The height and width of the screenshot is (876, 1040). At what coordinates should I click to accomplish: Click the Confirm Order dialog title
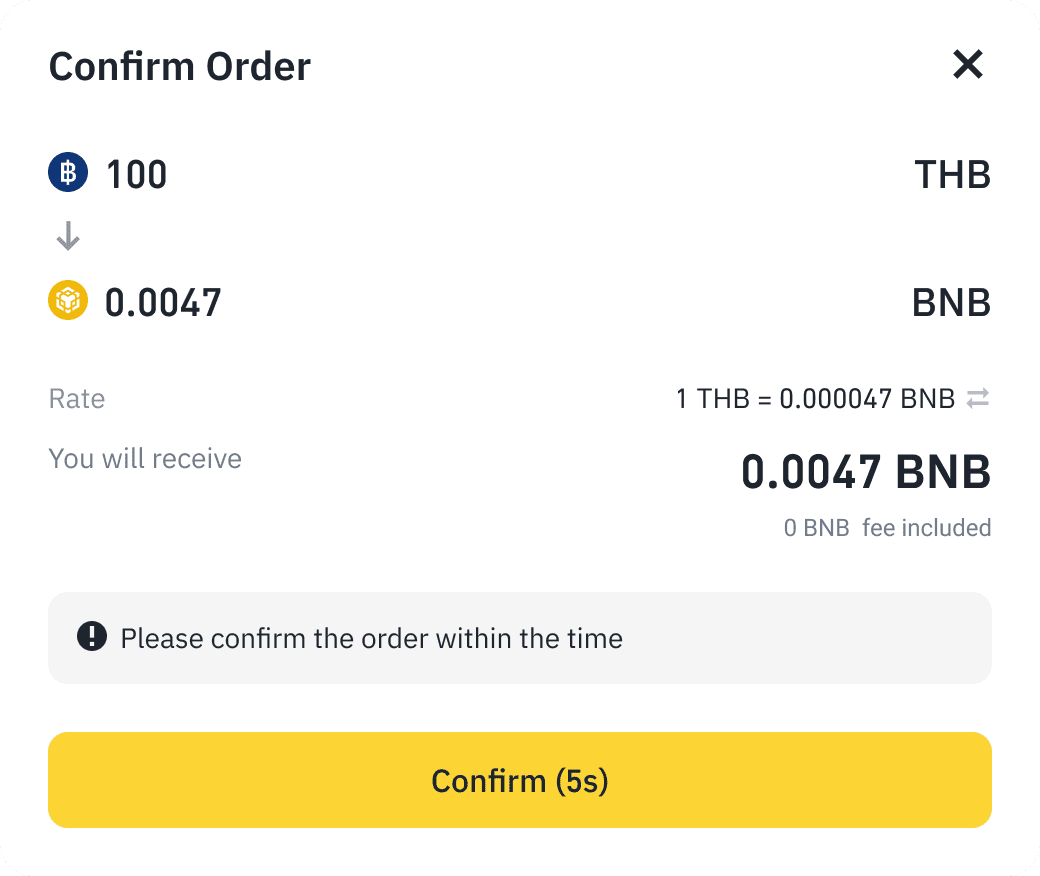[180, 67]
